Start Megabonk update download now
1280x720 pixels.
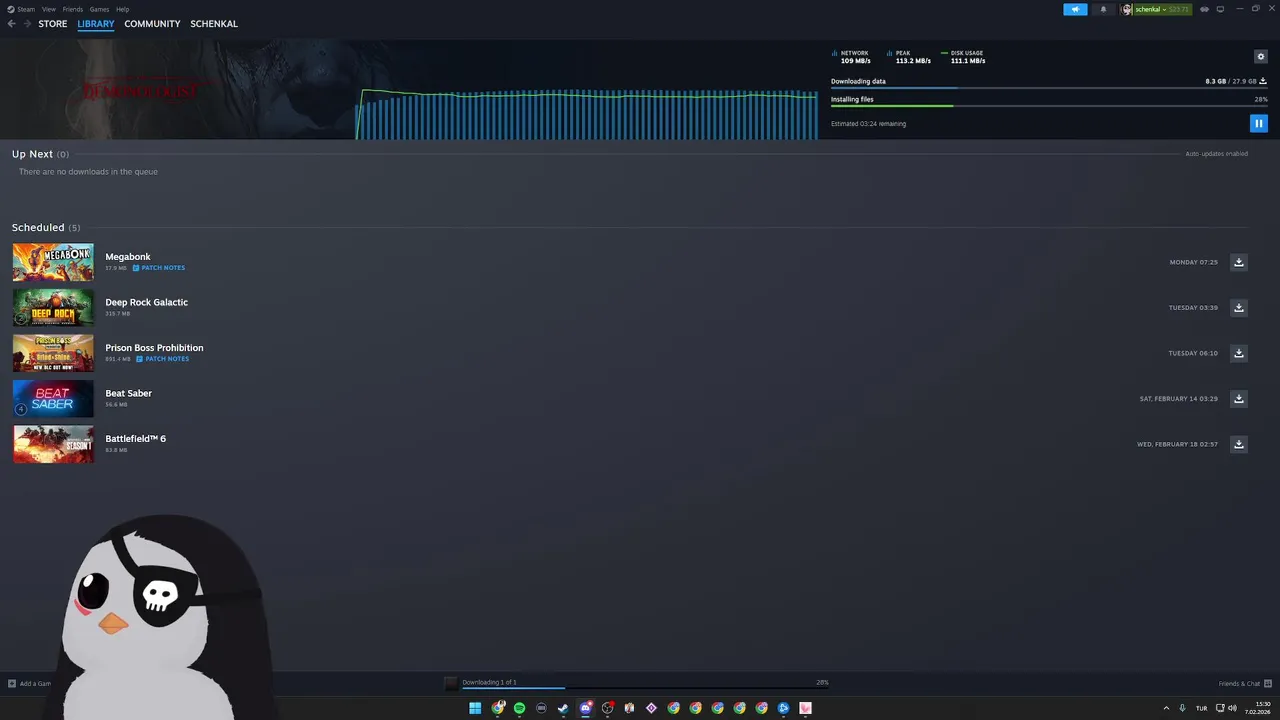(x=1238, y=262)
